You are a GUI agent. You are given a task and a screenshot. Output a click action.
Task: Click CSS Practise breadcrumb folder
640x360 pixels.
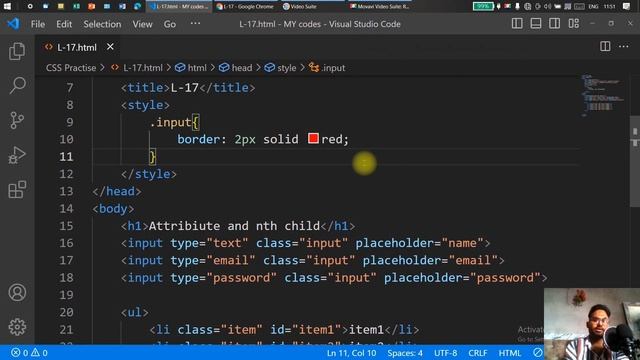pos(71,68)
